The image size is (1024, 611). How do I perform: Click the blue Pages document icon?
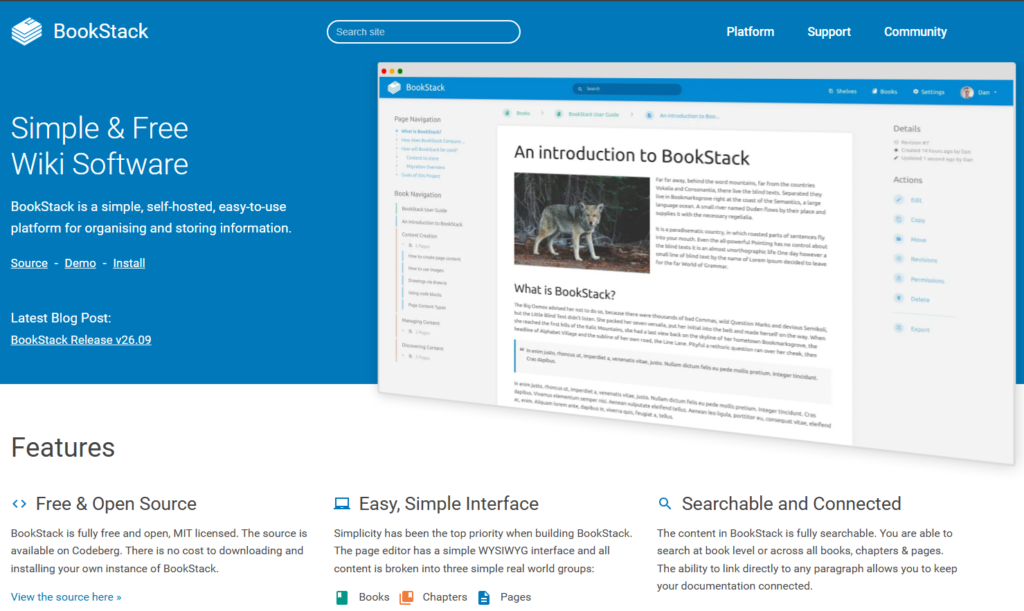(484, 597)
